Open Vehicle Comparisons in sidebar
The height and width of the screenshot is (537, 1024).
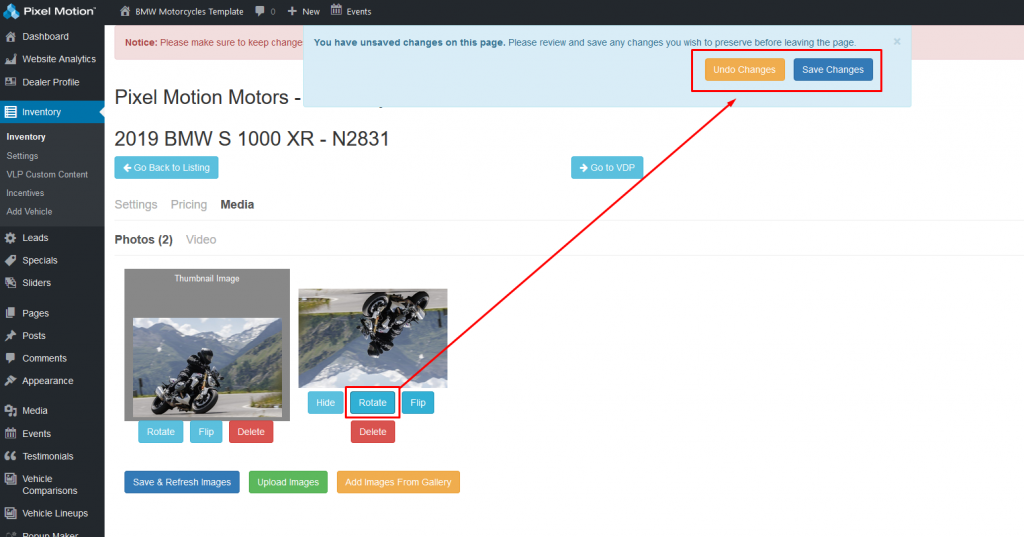point(50,485)
